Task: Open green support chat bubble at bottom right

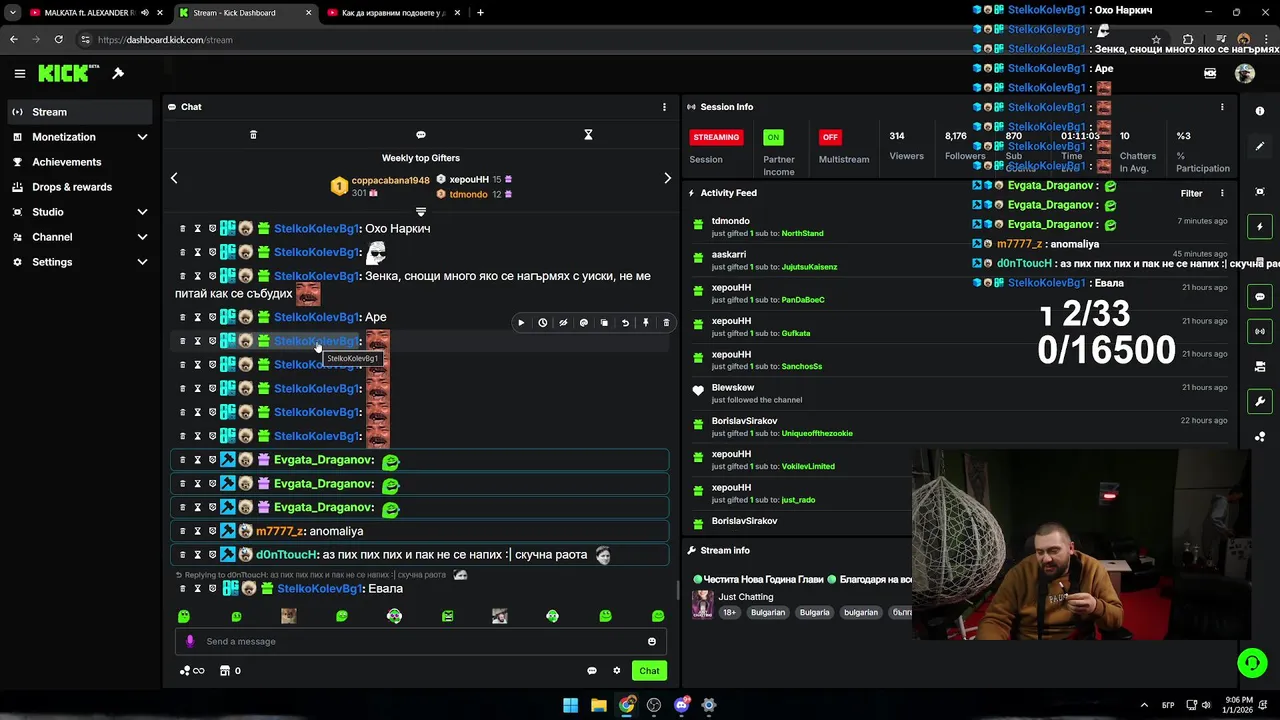Action: coord(1252,662)
